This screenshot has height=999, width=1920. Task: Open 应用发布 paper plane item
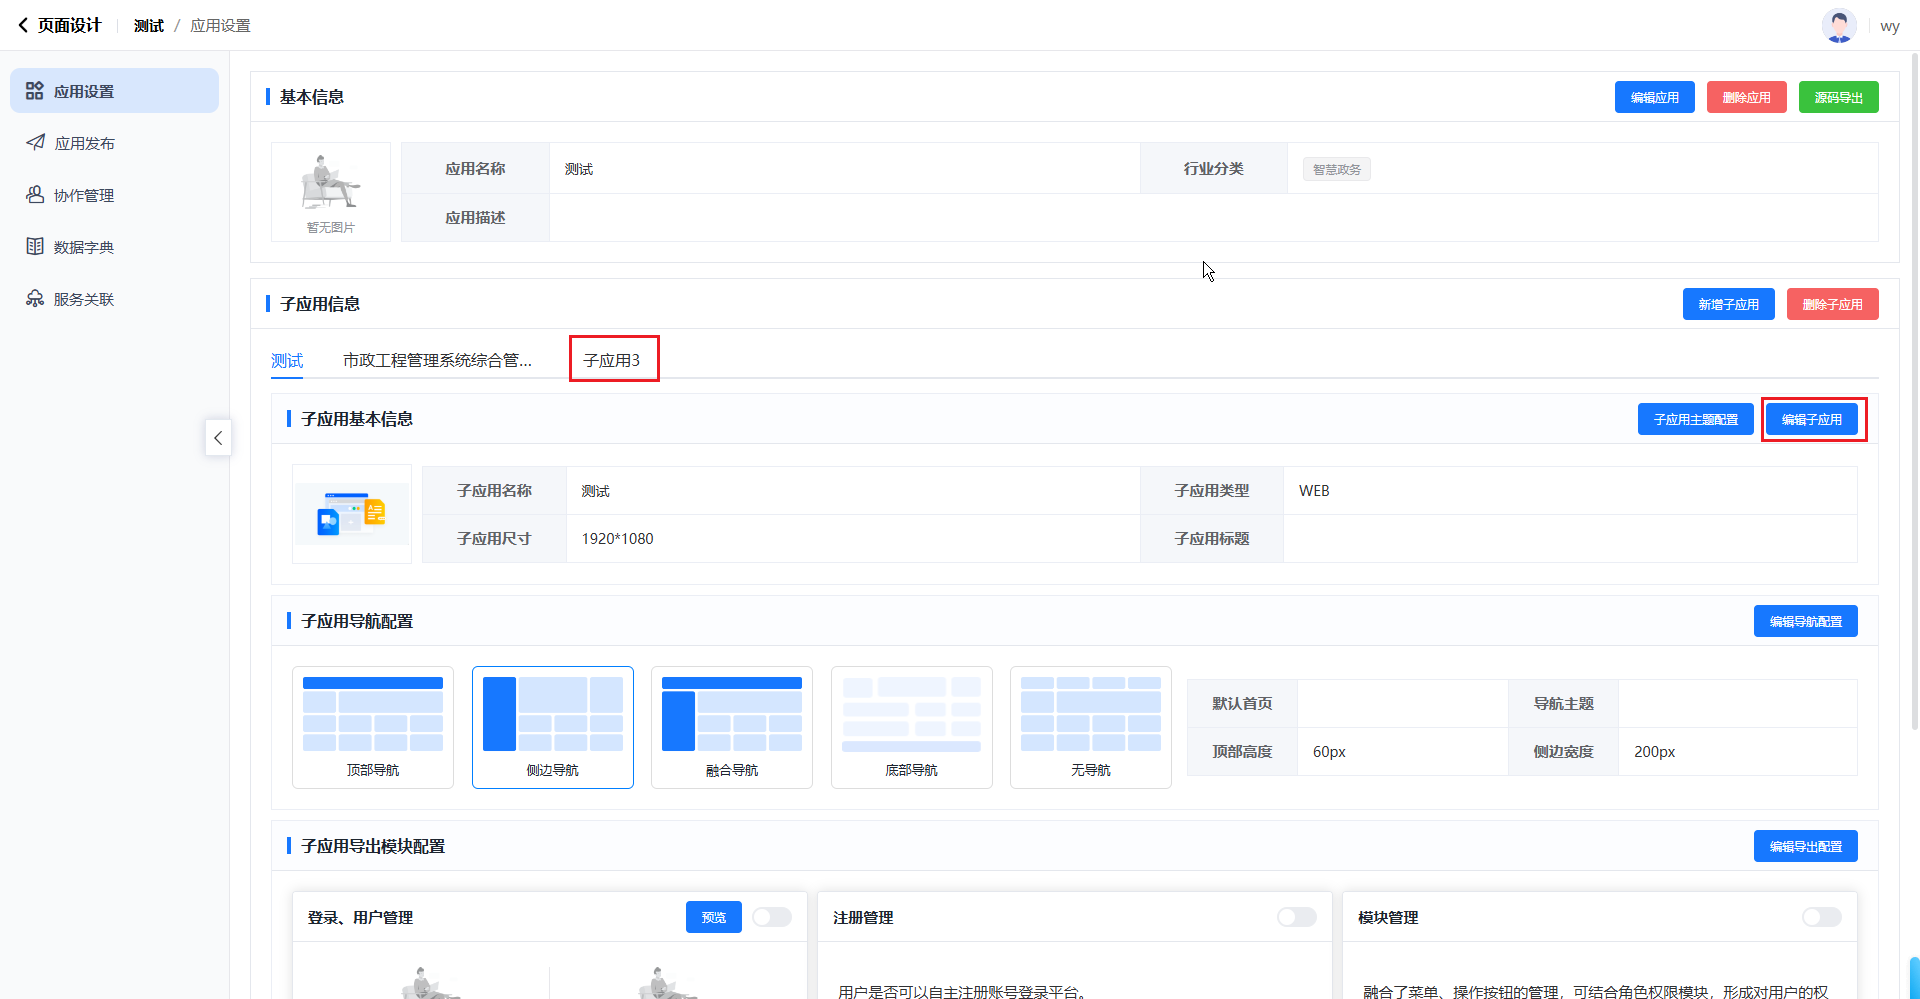tap(84, 143)
